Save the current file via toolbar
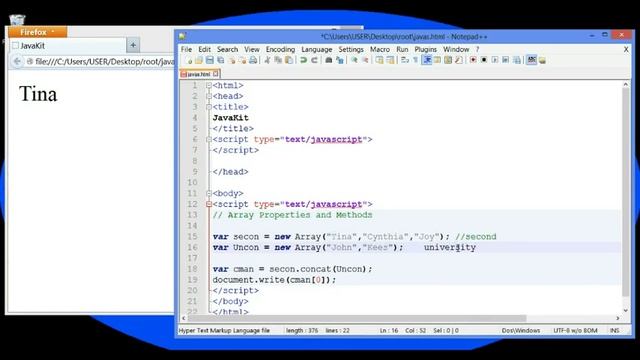 pyautogui.click(x=210, y=60)
